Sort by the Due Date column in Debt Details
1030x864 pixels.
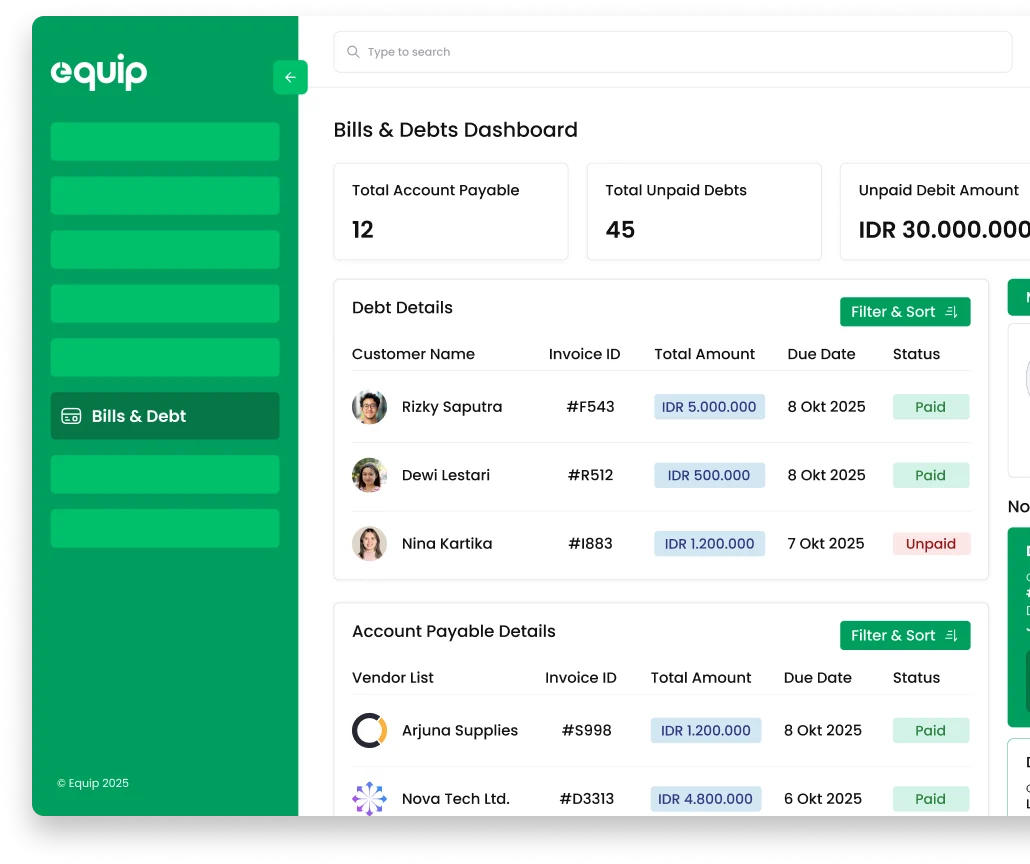[x=821, y=354]
